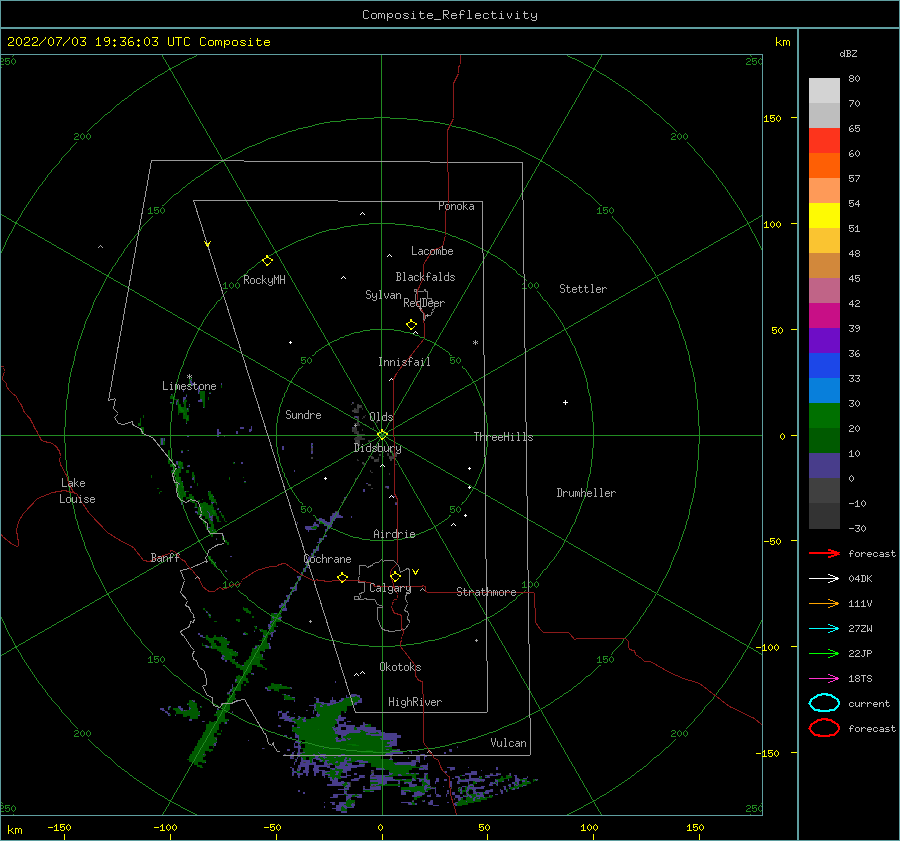
Task: Click the 04DK legend label
Action: pos(860,579)
